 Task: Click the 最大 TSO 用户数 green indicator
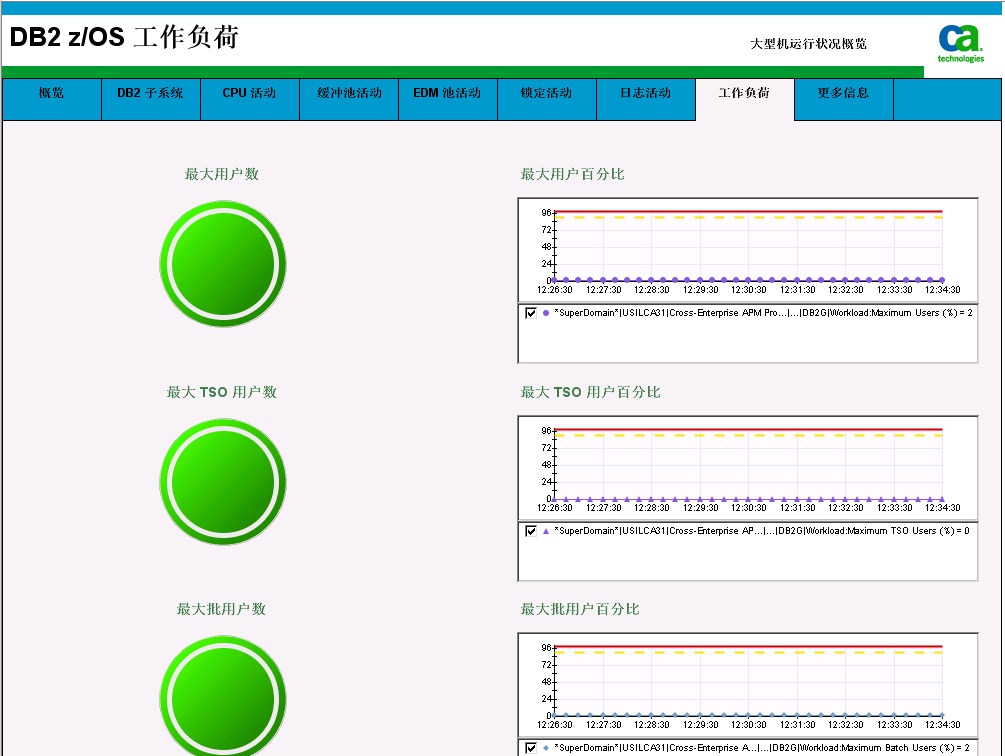coord(223,482)
